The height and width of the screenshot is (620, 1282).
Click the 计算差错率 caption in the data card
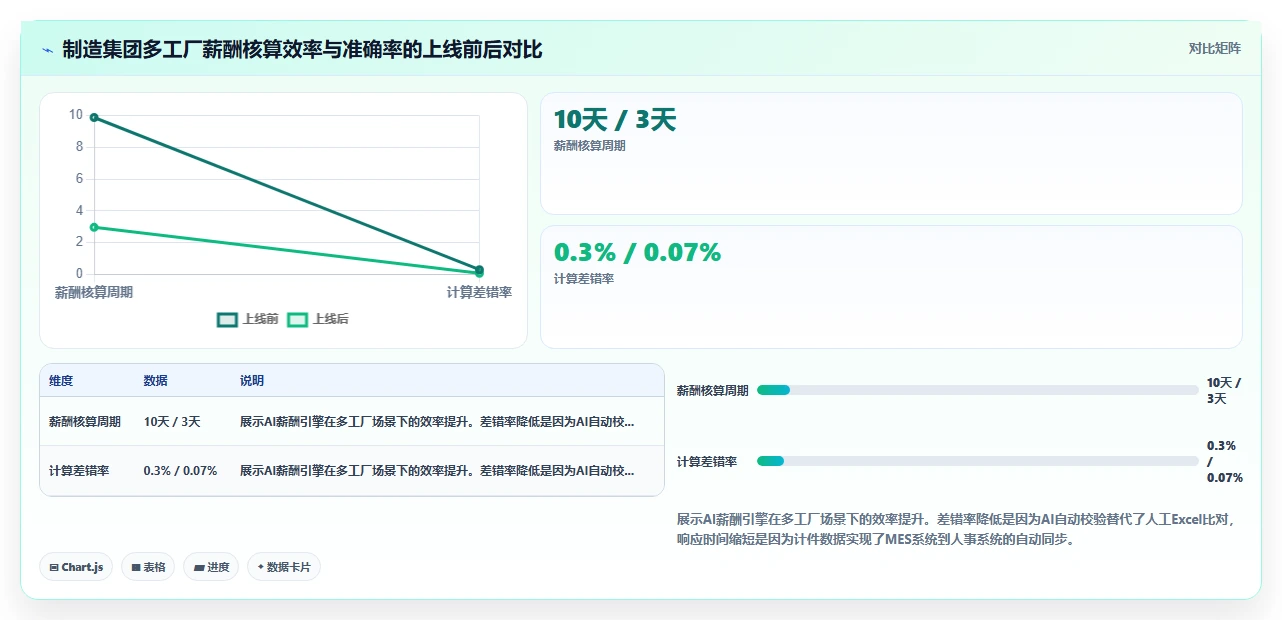584,279
